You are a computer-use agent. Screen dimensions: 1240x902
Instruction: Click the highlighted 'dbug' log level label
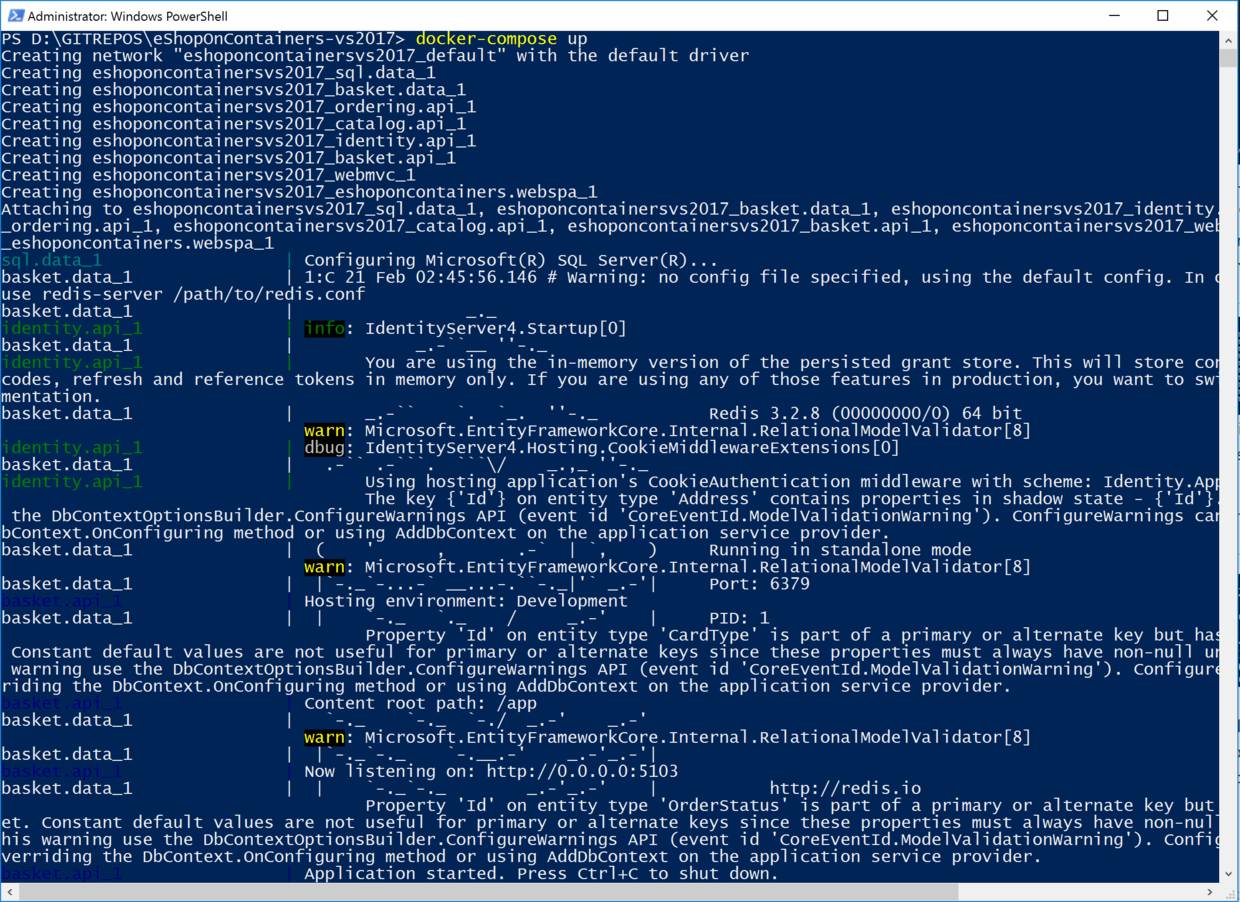coord(324,447)
